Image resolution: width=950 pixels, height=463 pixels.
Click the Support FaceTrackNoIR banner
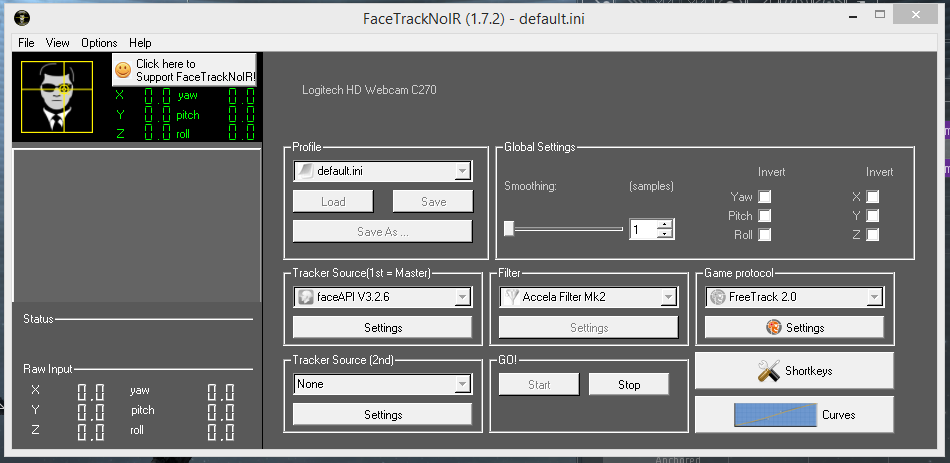pos(184,70)
